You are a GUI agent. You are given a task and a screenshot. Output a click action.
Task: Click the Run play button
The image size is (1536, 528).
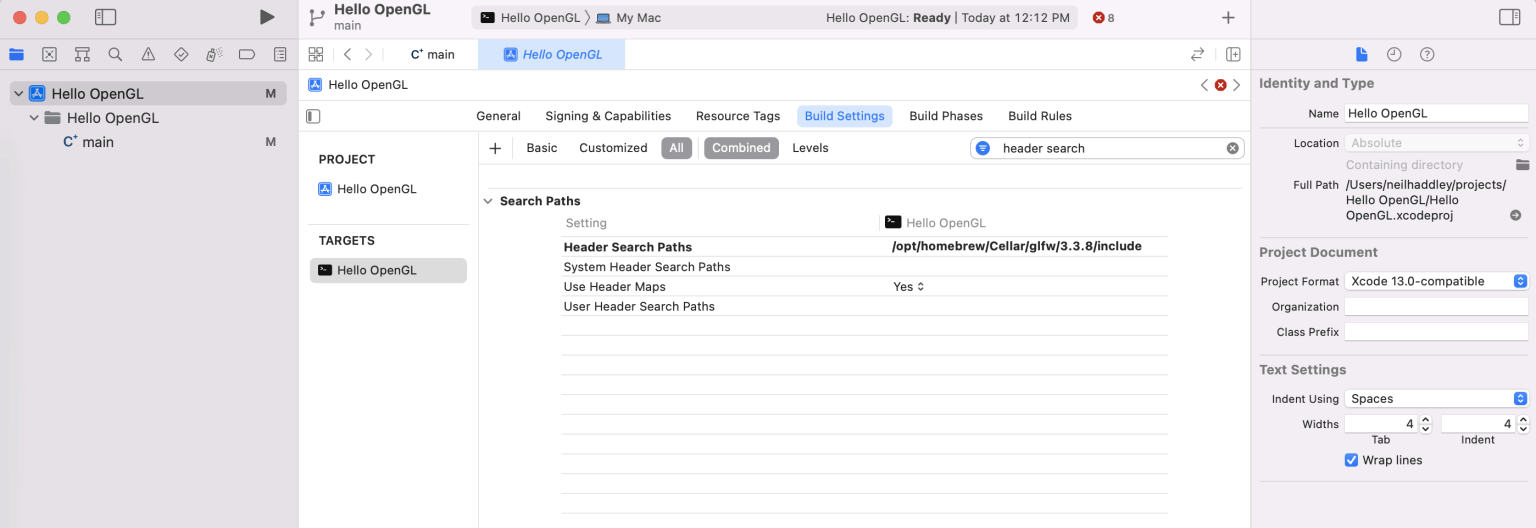[x=266, y=17]
